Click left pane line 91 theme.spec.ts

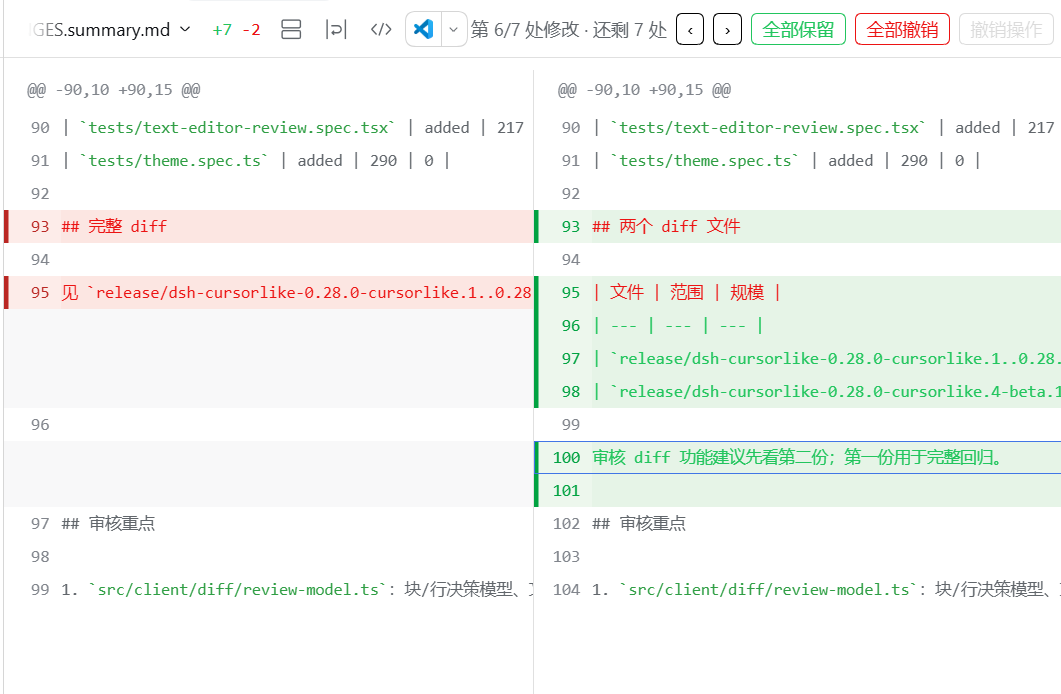click(269, 161)
